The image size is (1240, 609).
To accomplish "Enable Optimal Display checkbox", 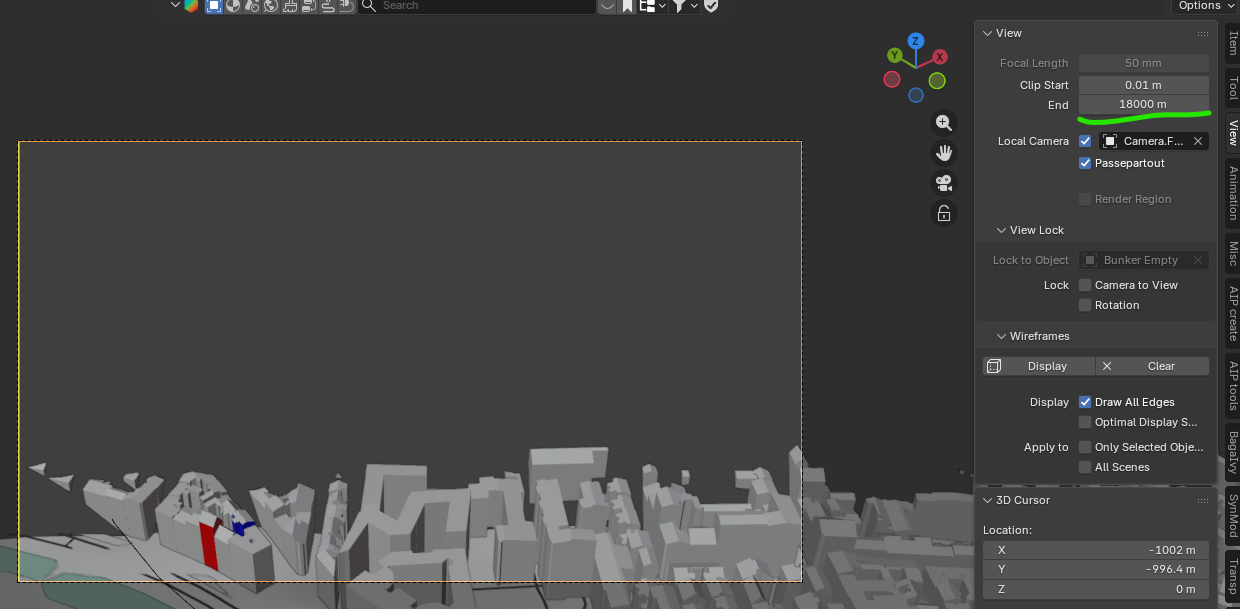I will (x=1085, y=422).
